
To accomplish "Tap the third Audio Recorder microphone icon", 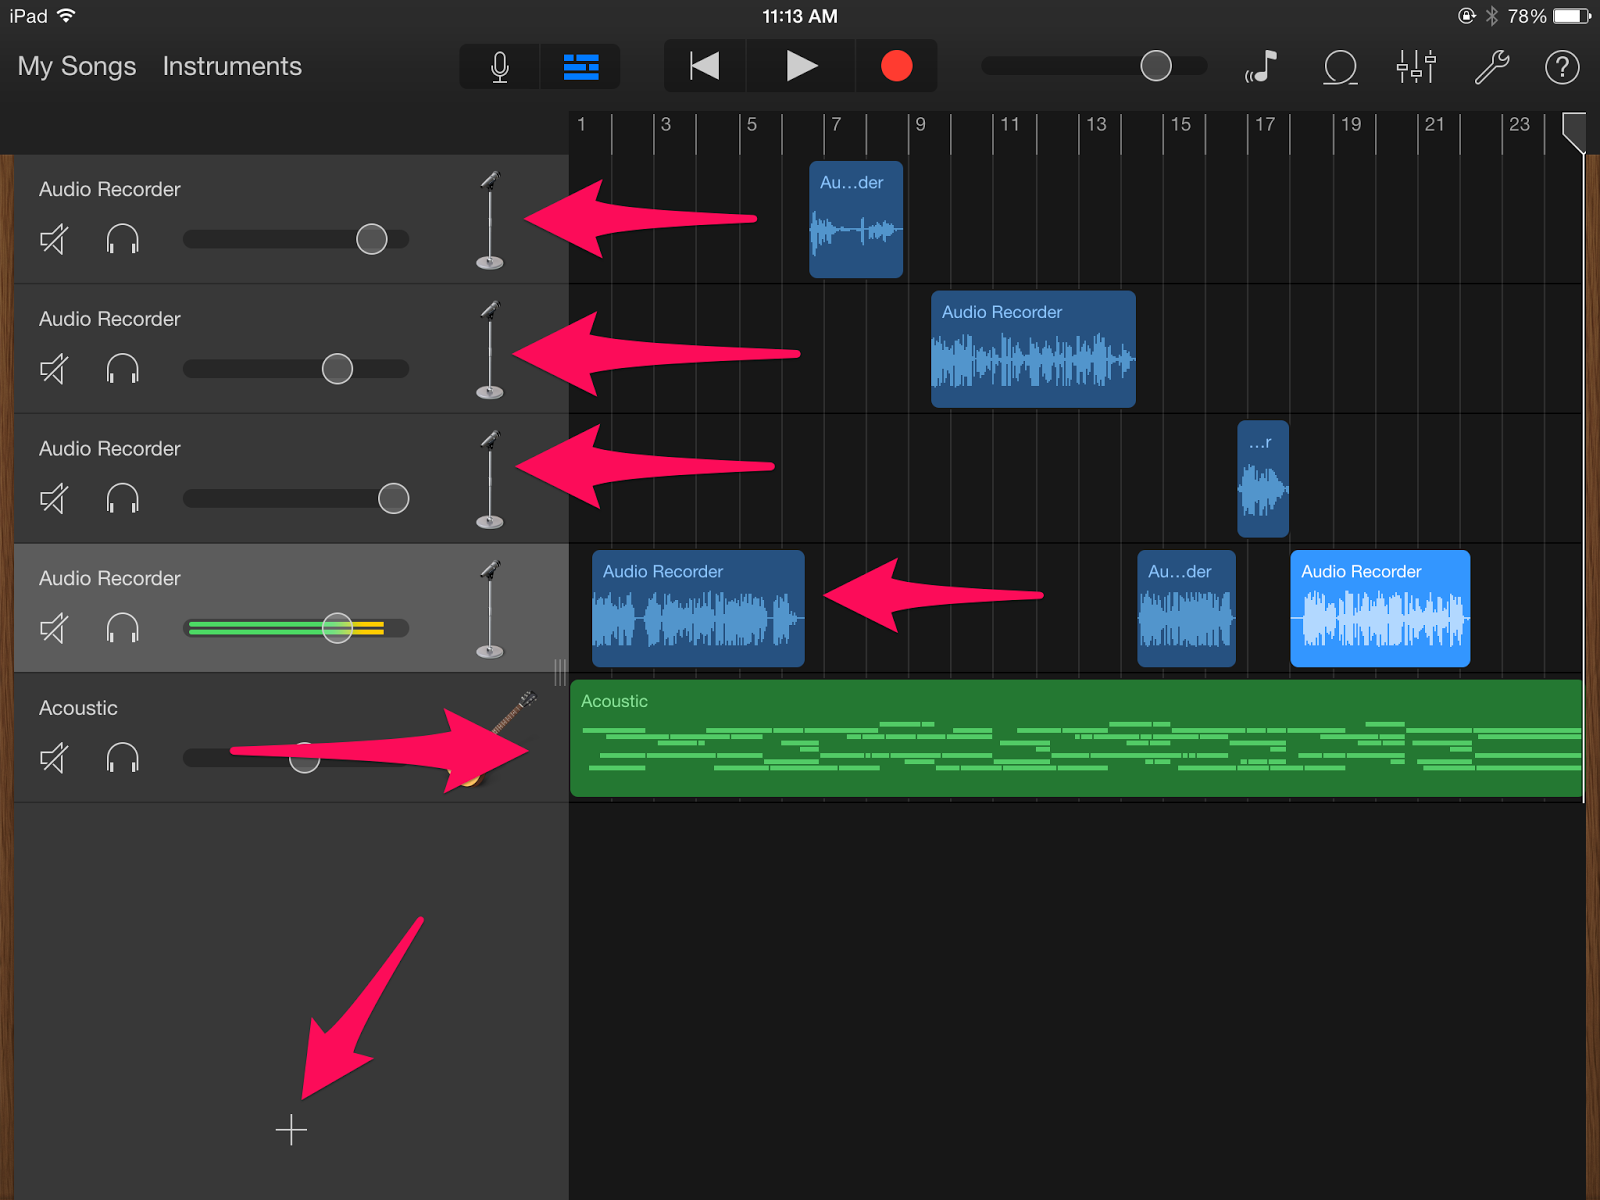I will [490, 479].
